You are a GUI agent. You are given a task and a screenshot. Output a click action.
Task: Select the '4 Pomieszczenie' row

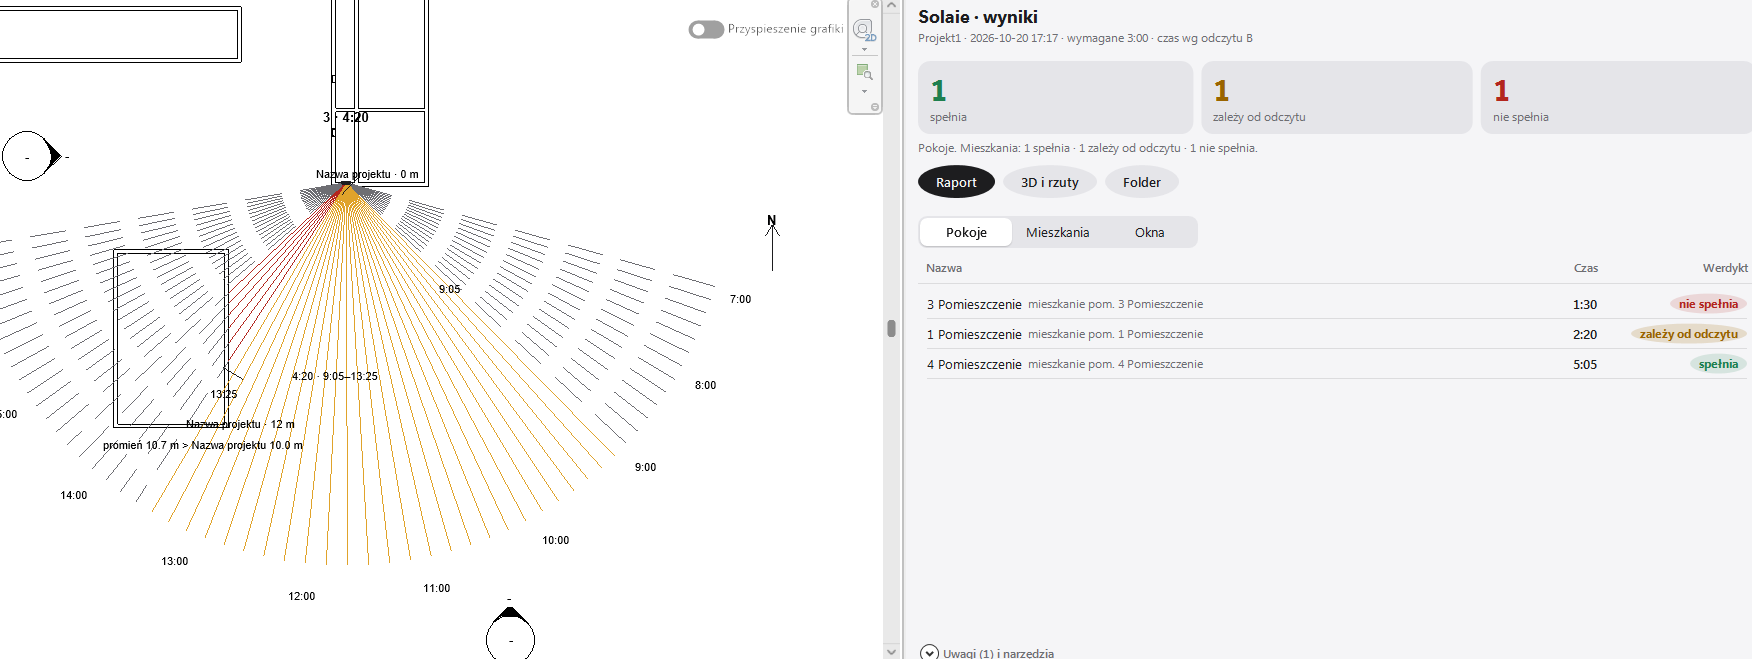pyautogui.click(x=1335, y=364)
